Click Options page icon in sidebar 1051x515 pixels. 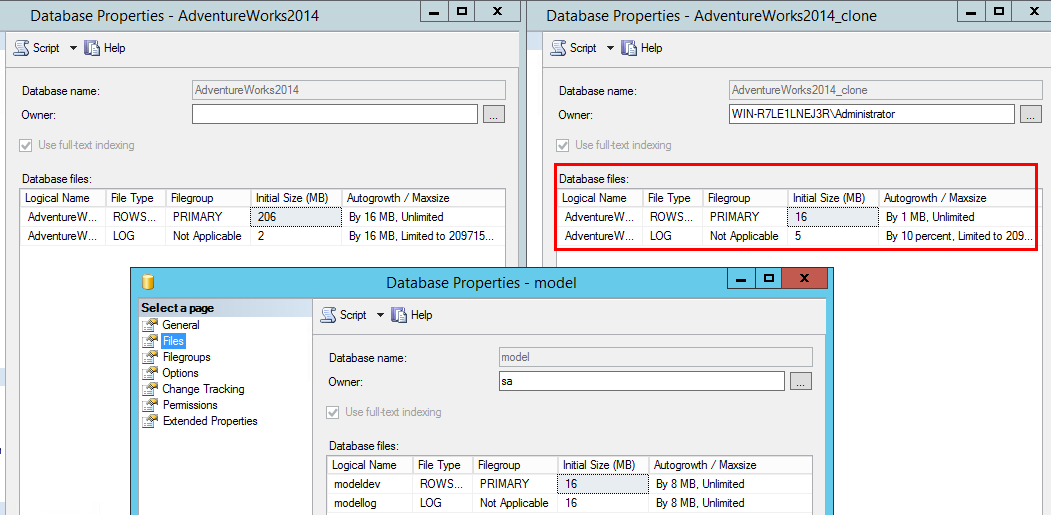tap(150, 373)
